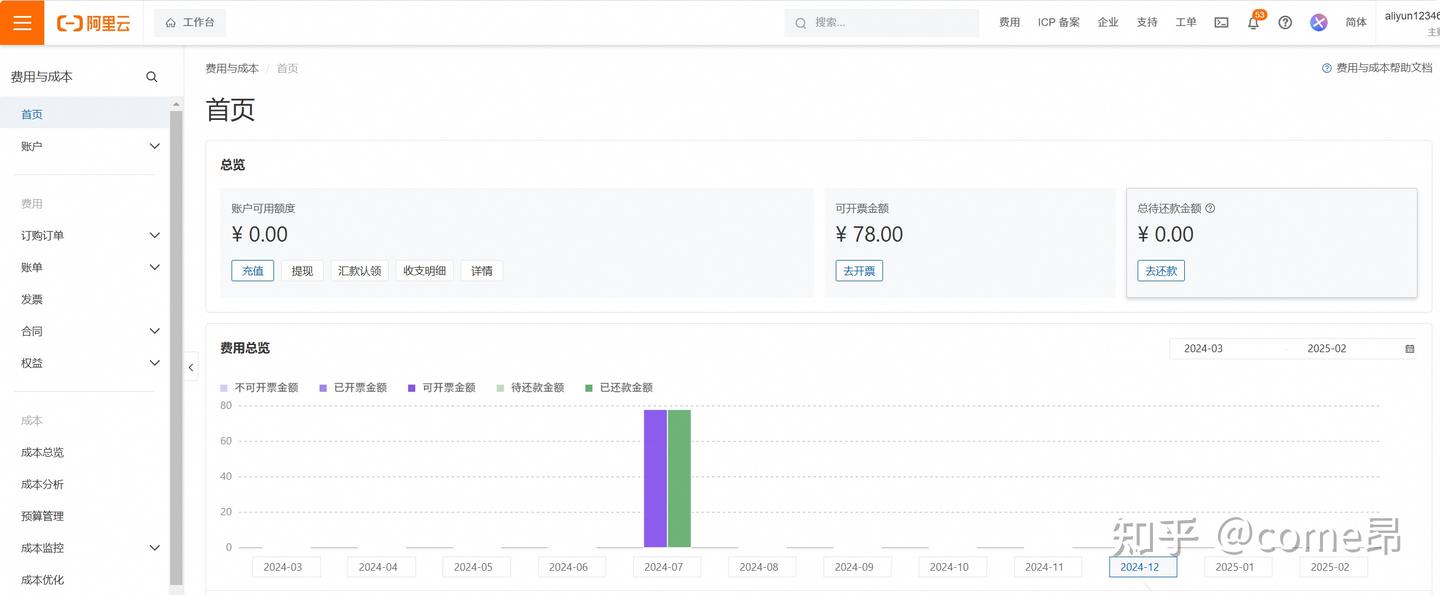Click the 收支明细 button
Image resolution: width=1440 pixels, height=595 pixels.
pyautogui.click(x=425, y=271)
